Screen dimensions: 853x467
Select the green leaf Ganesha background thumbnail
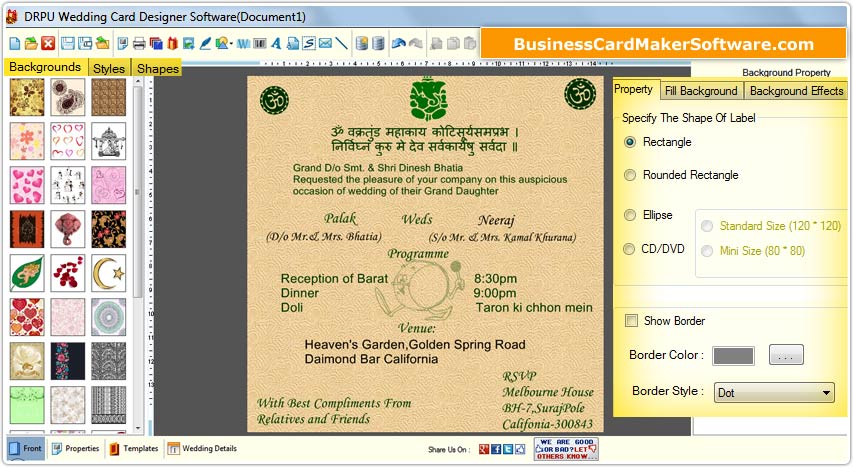coord(27,273)
